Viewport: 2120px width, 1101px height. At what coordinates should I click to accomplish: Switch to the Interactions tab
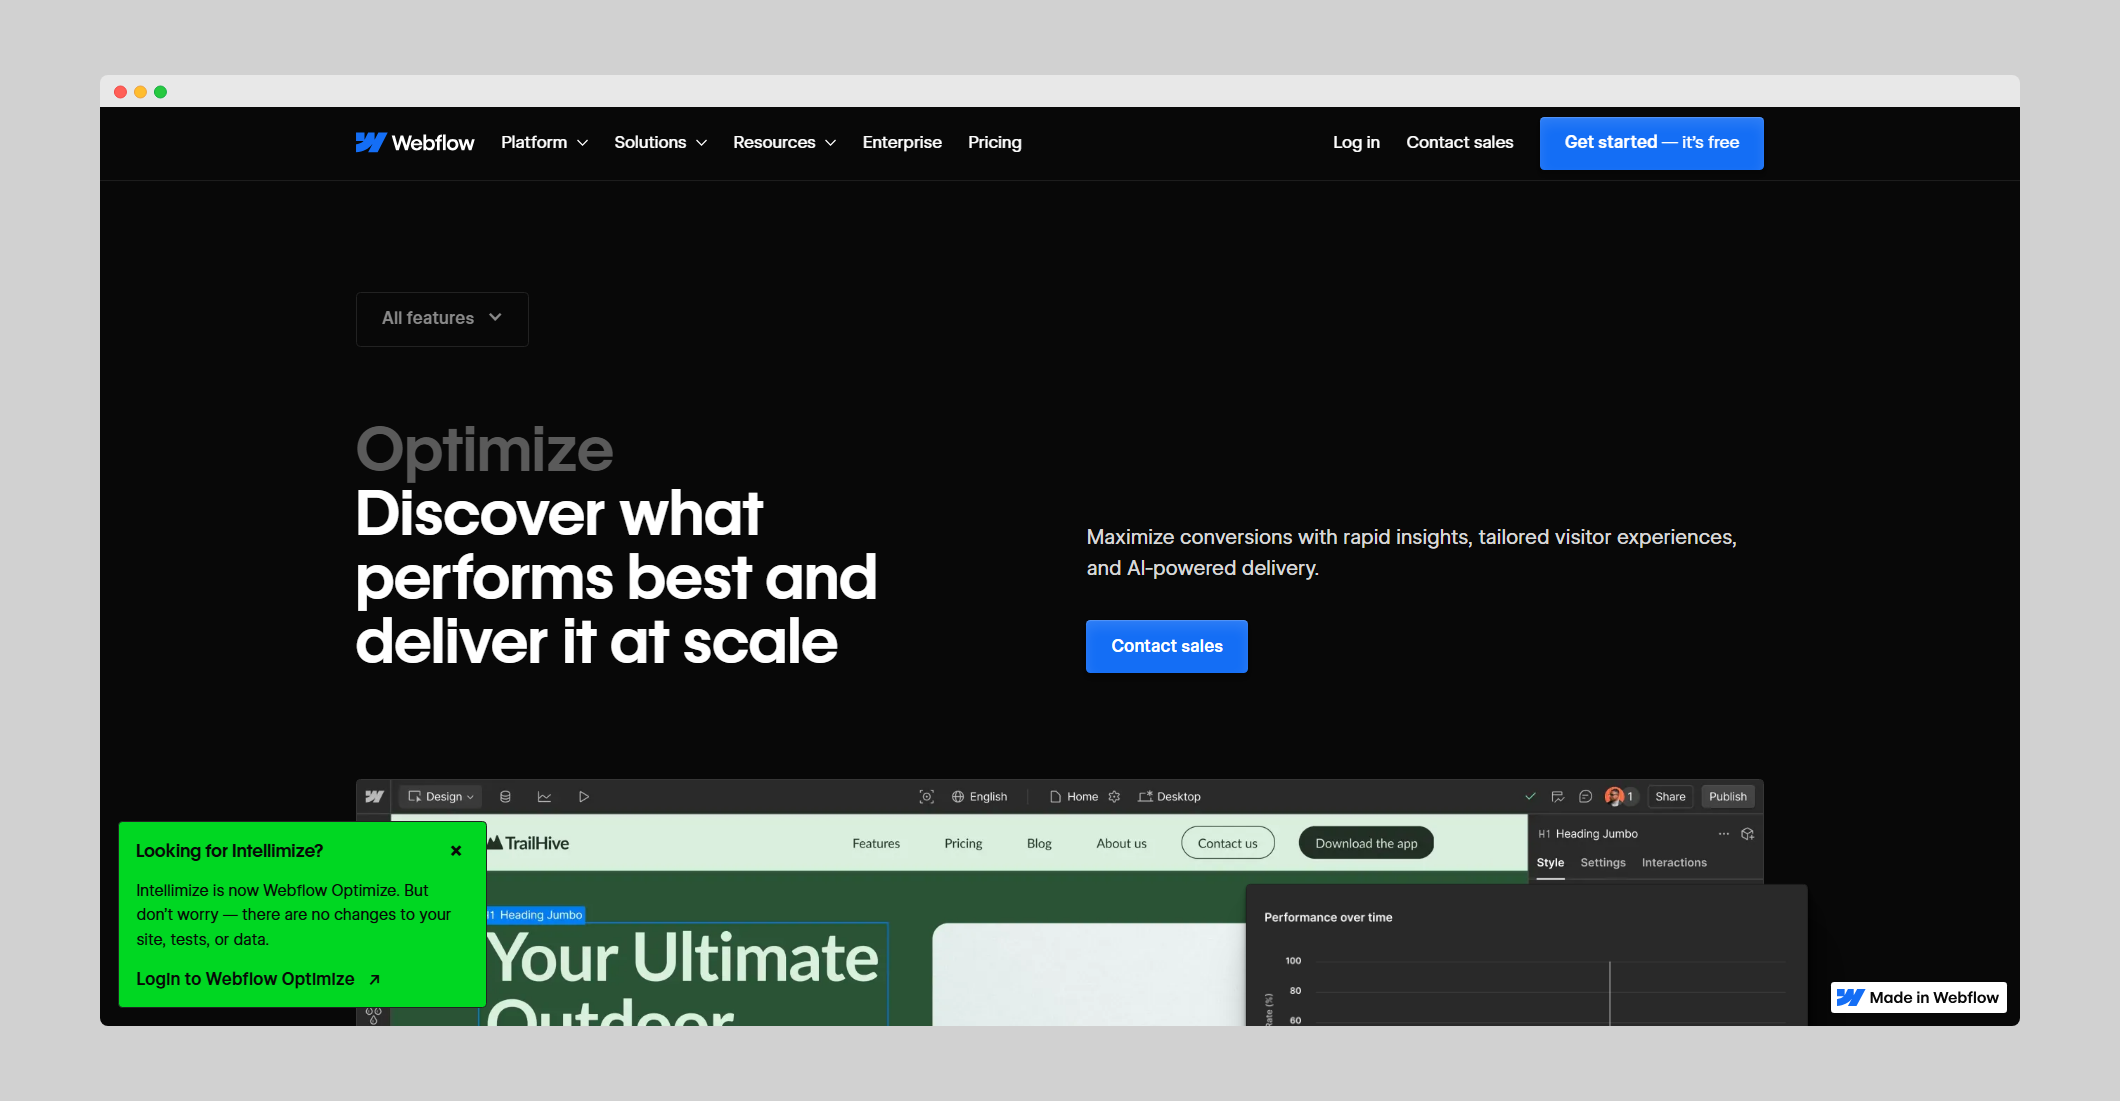coord(1674,863)
